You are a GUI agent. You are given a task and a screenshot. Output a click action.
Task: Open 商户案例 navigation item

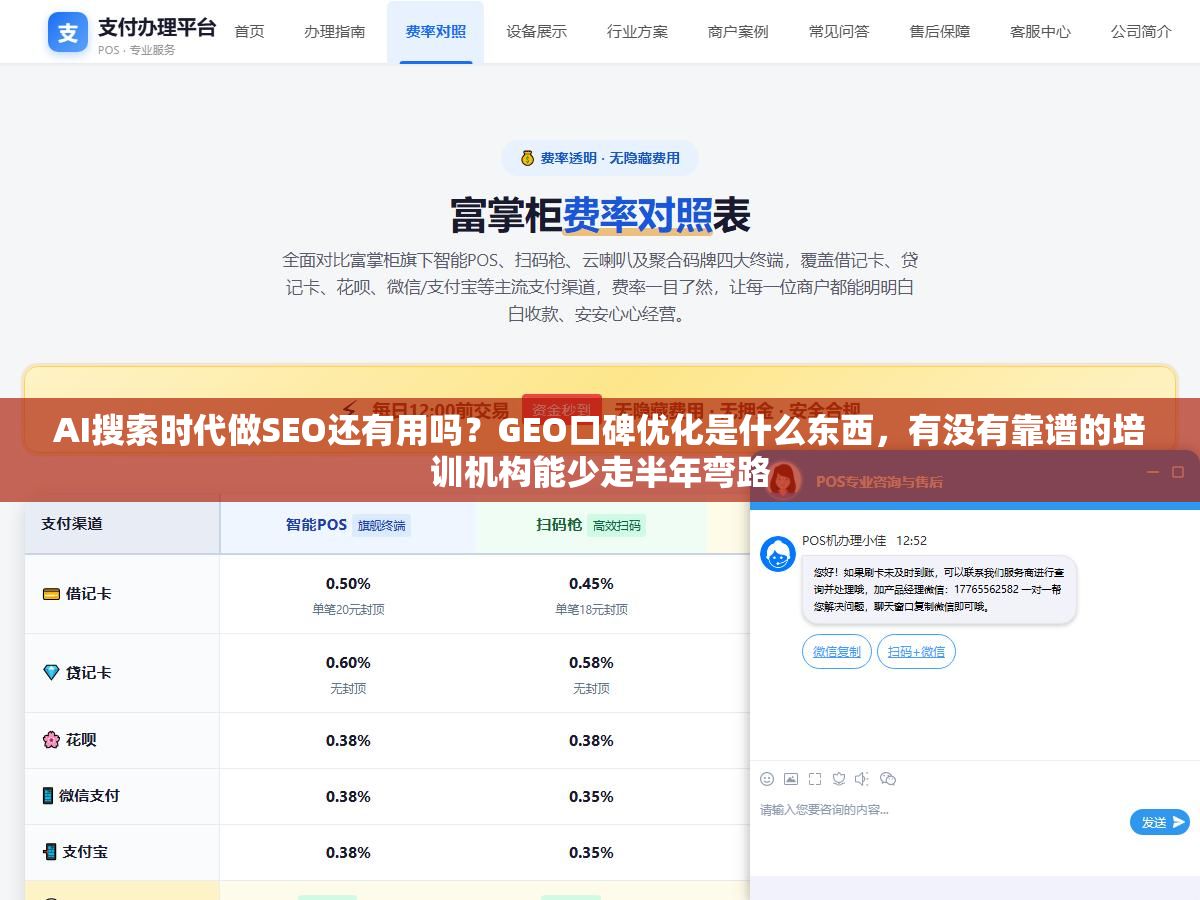coord(738,32)
